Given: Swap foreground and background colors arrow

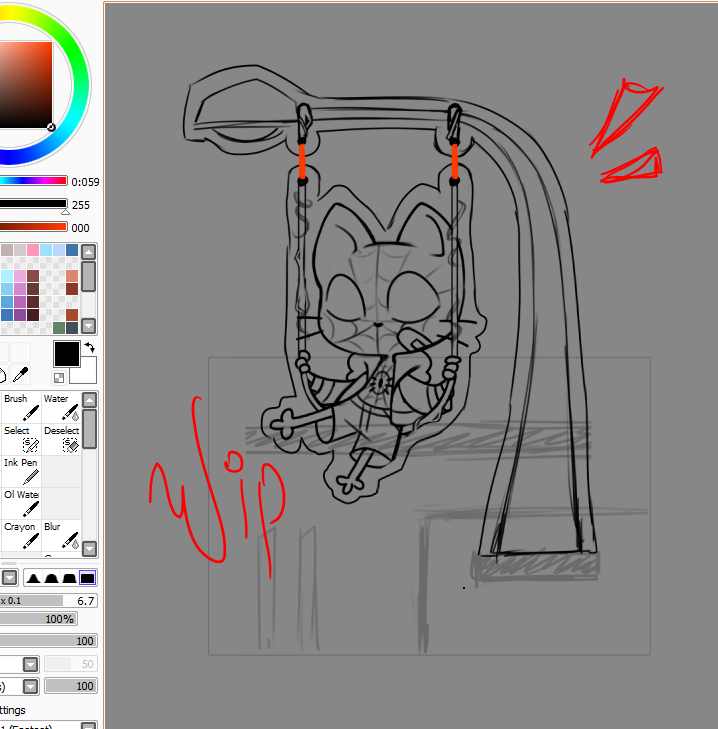Looking at the screenshot, I should [90, 347].
